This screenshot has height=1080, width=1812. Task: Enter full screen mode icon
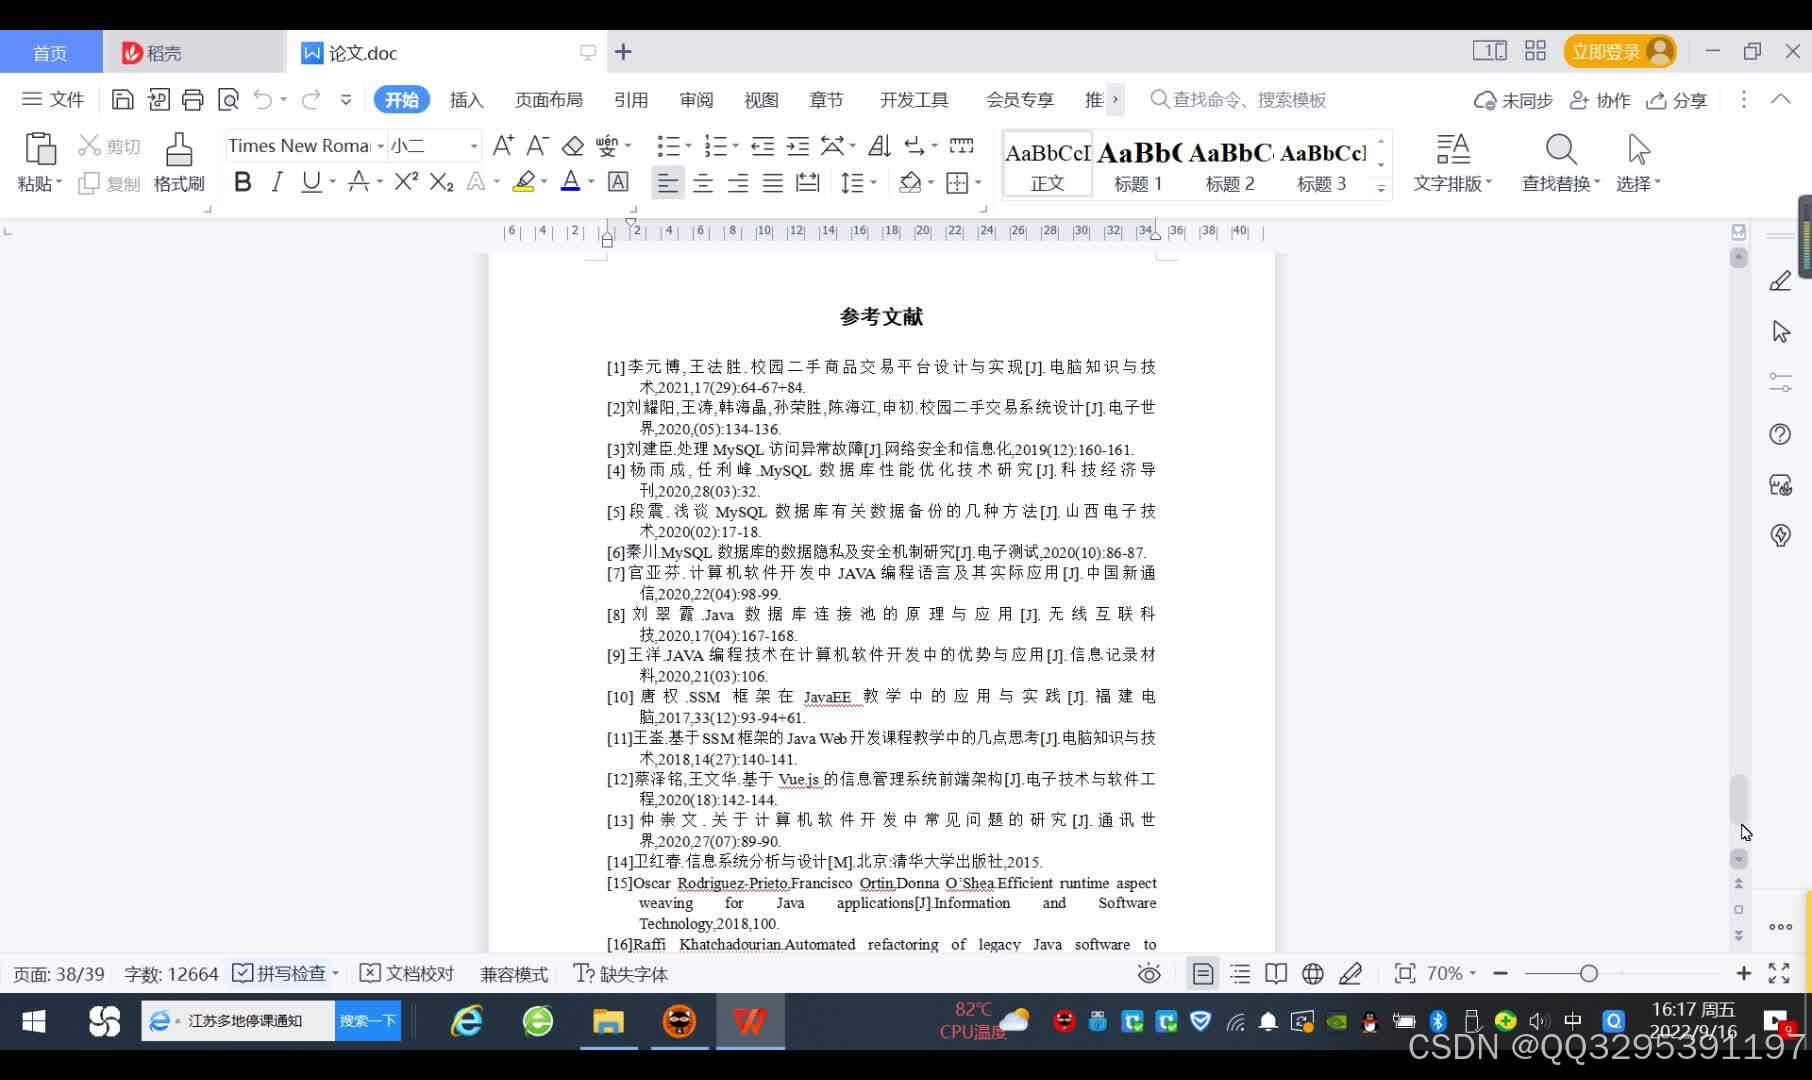(1779, 973)
